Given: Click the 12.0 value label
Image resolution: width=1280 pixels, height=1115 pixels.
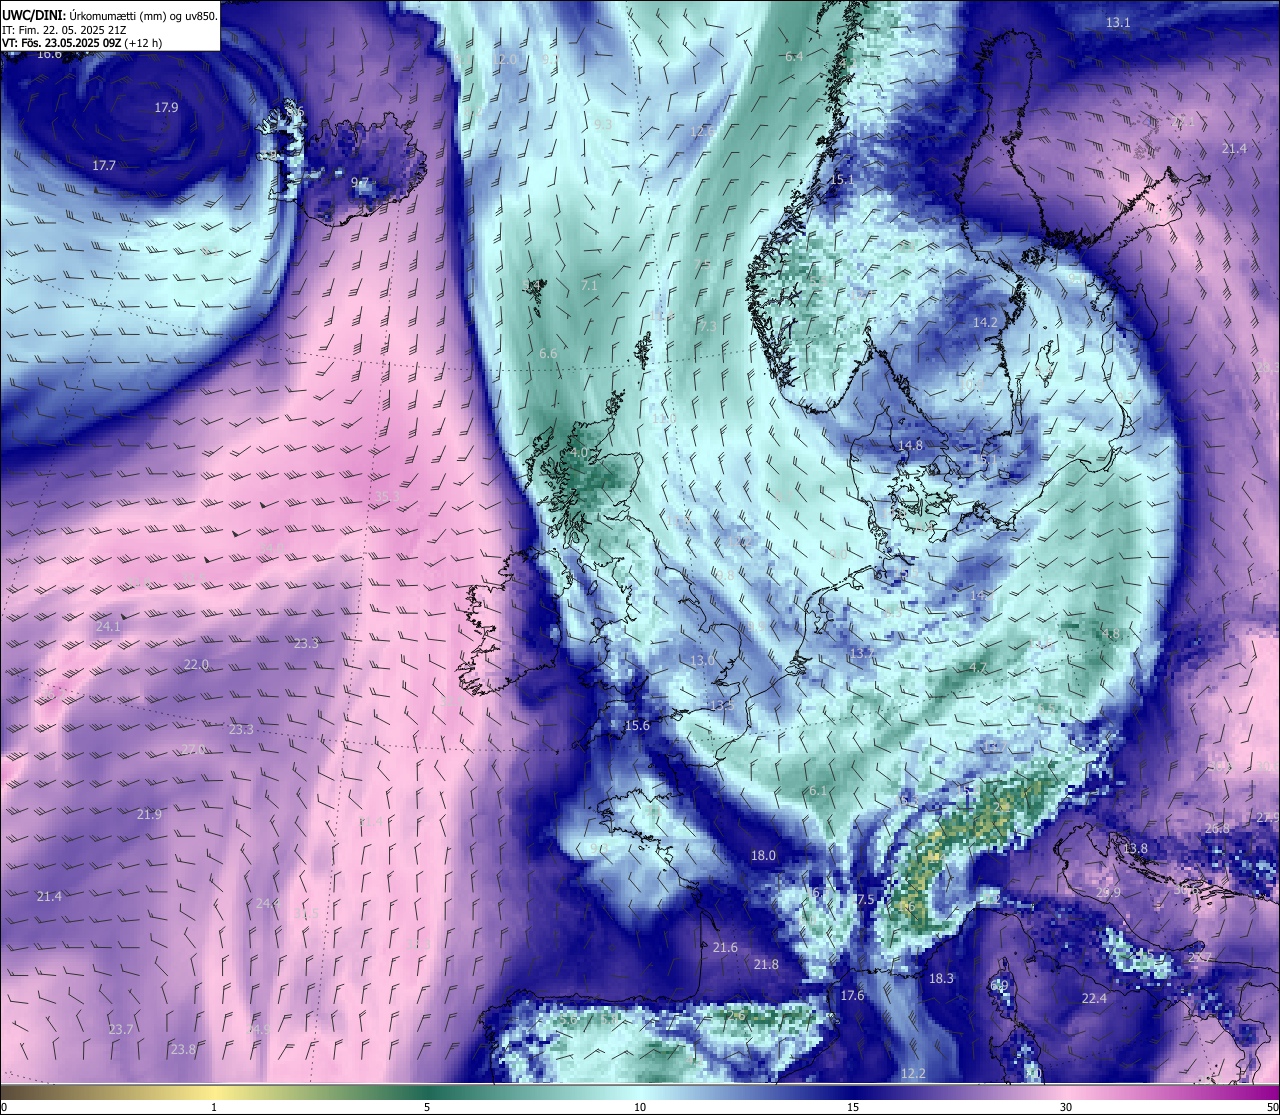Looking at the screenshot, I should coord(505,60).
